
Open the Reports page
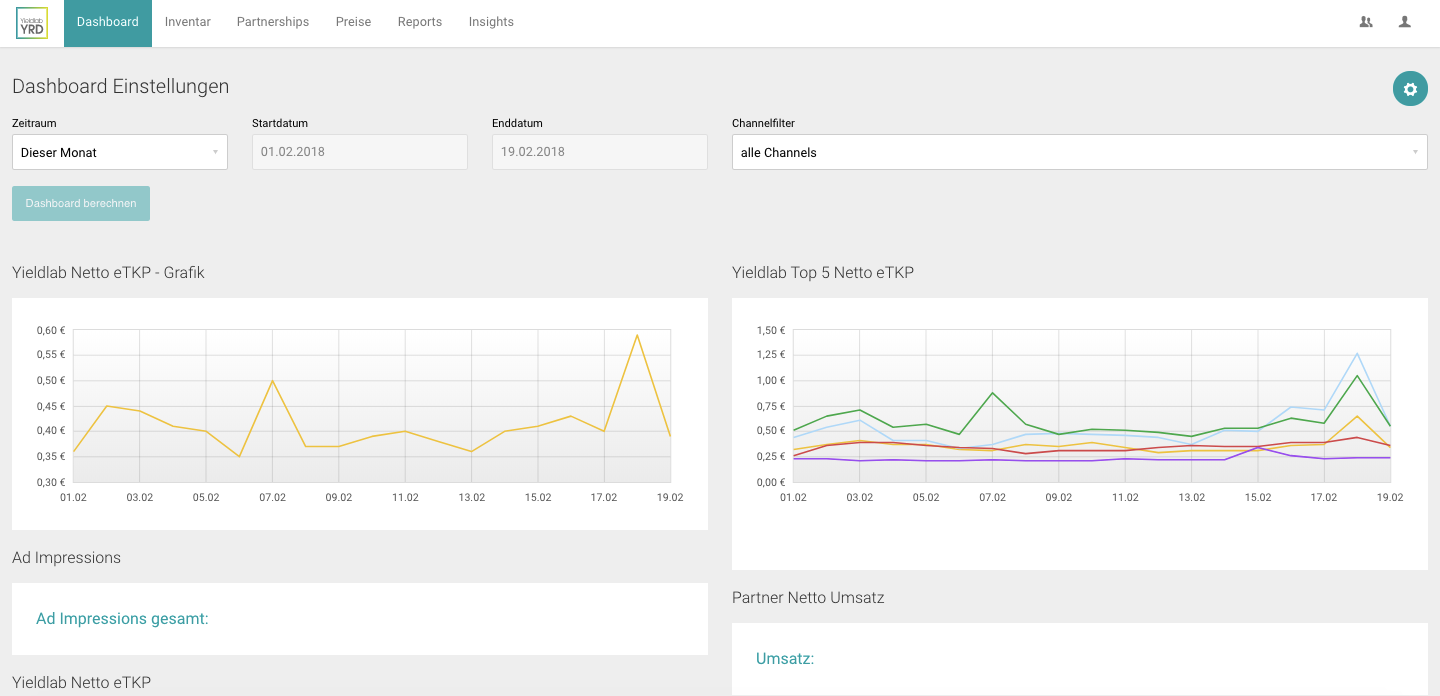(420, 22)
